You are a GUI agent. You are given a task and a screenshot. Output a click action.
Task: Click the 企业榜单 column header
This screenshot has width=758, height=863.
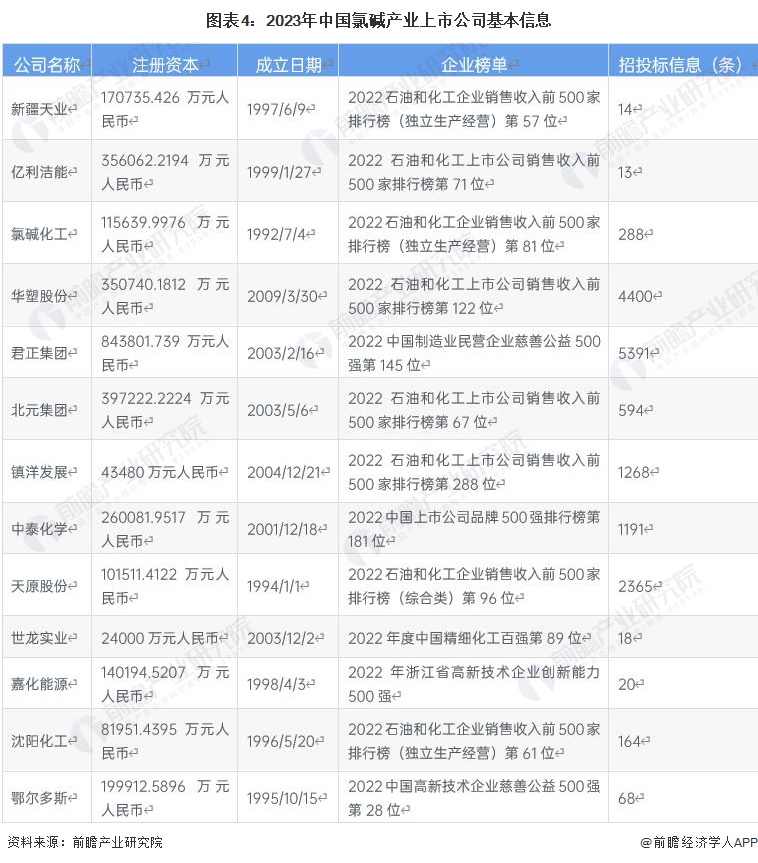click(x=473, y=65)
